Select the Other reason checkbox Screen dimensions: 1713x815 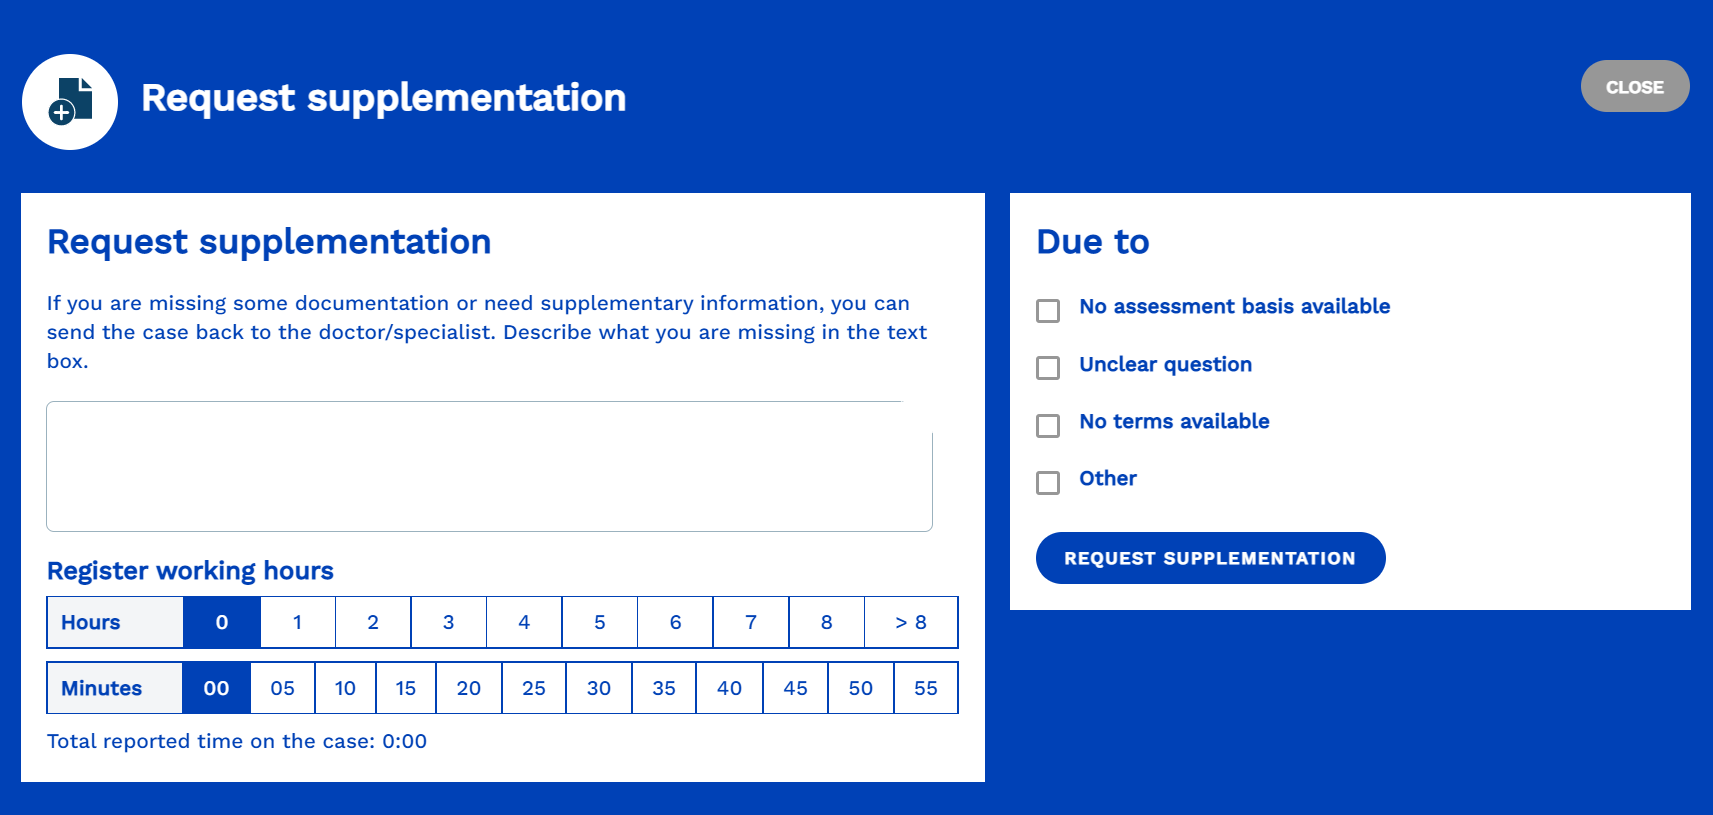(1048, 483)
